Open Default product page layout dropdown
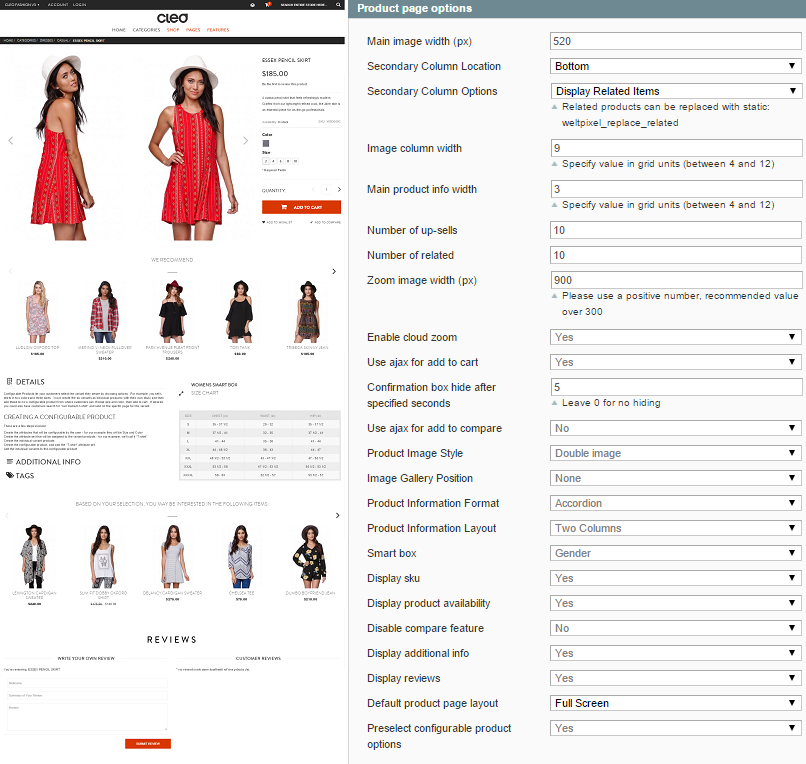This screenshot has height=764, width=806. tap(676, 703)
